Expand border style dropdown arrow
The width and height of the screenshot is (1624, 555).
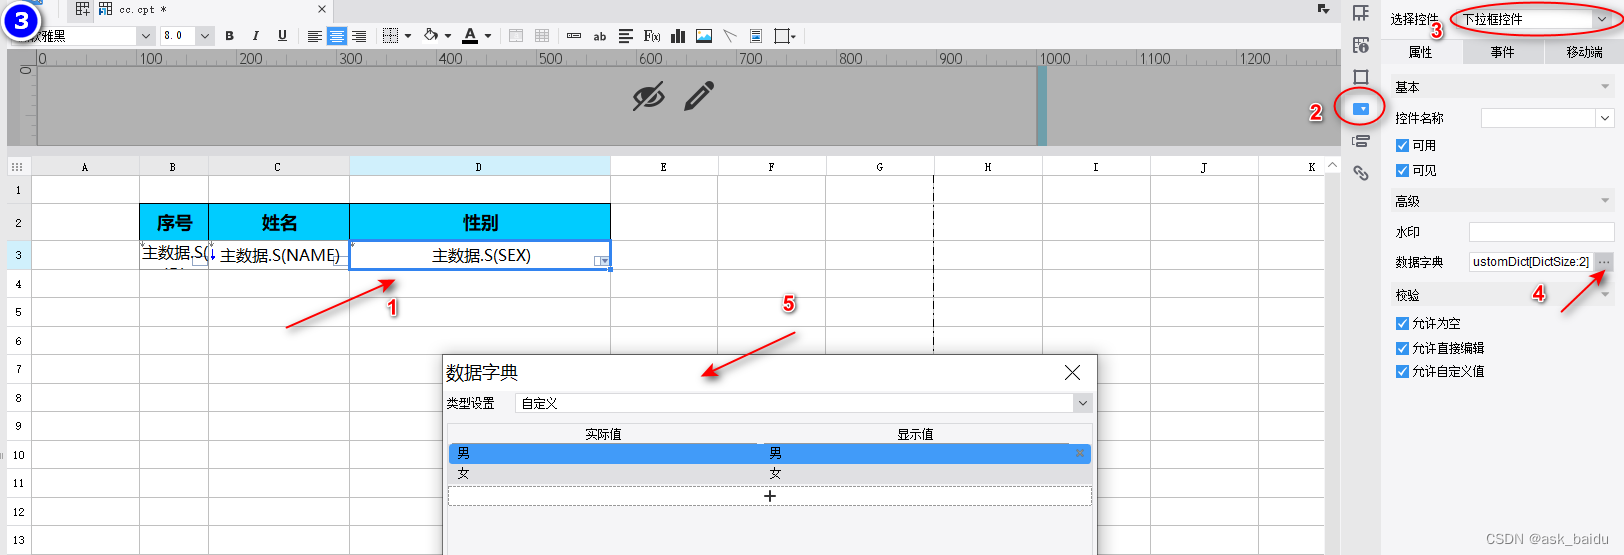click(408, 36)
